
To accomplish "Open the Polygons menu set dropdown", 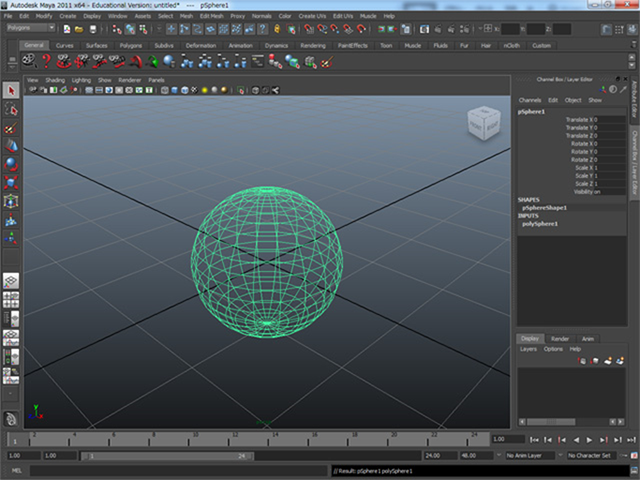I will pyautogui.click(x=31, y=28).
